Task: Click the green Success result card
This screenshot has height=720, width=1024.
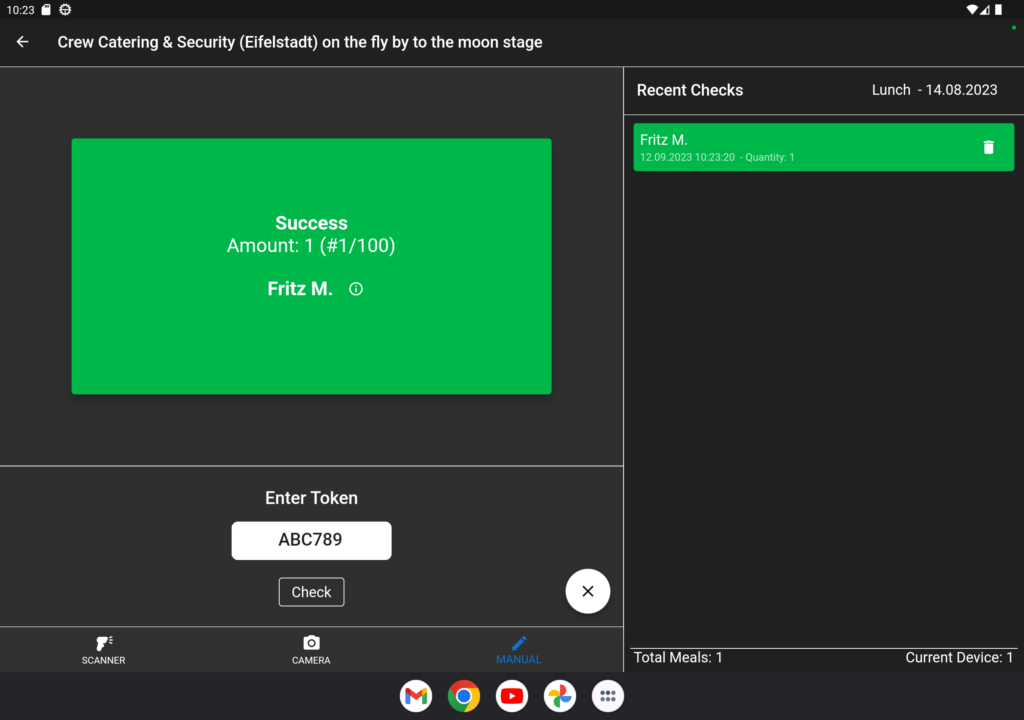Action: point(312,266)
